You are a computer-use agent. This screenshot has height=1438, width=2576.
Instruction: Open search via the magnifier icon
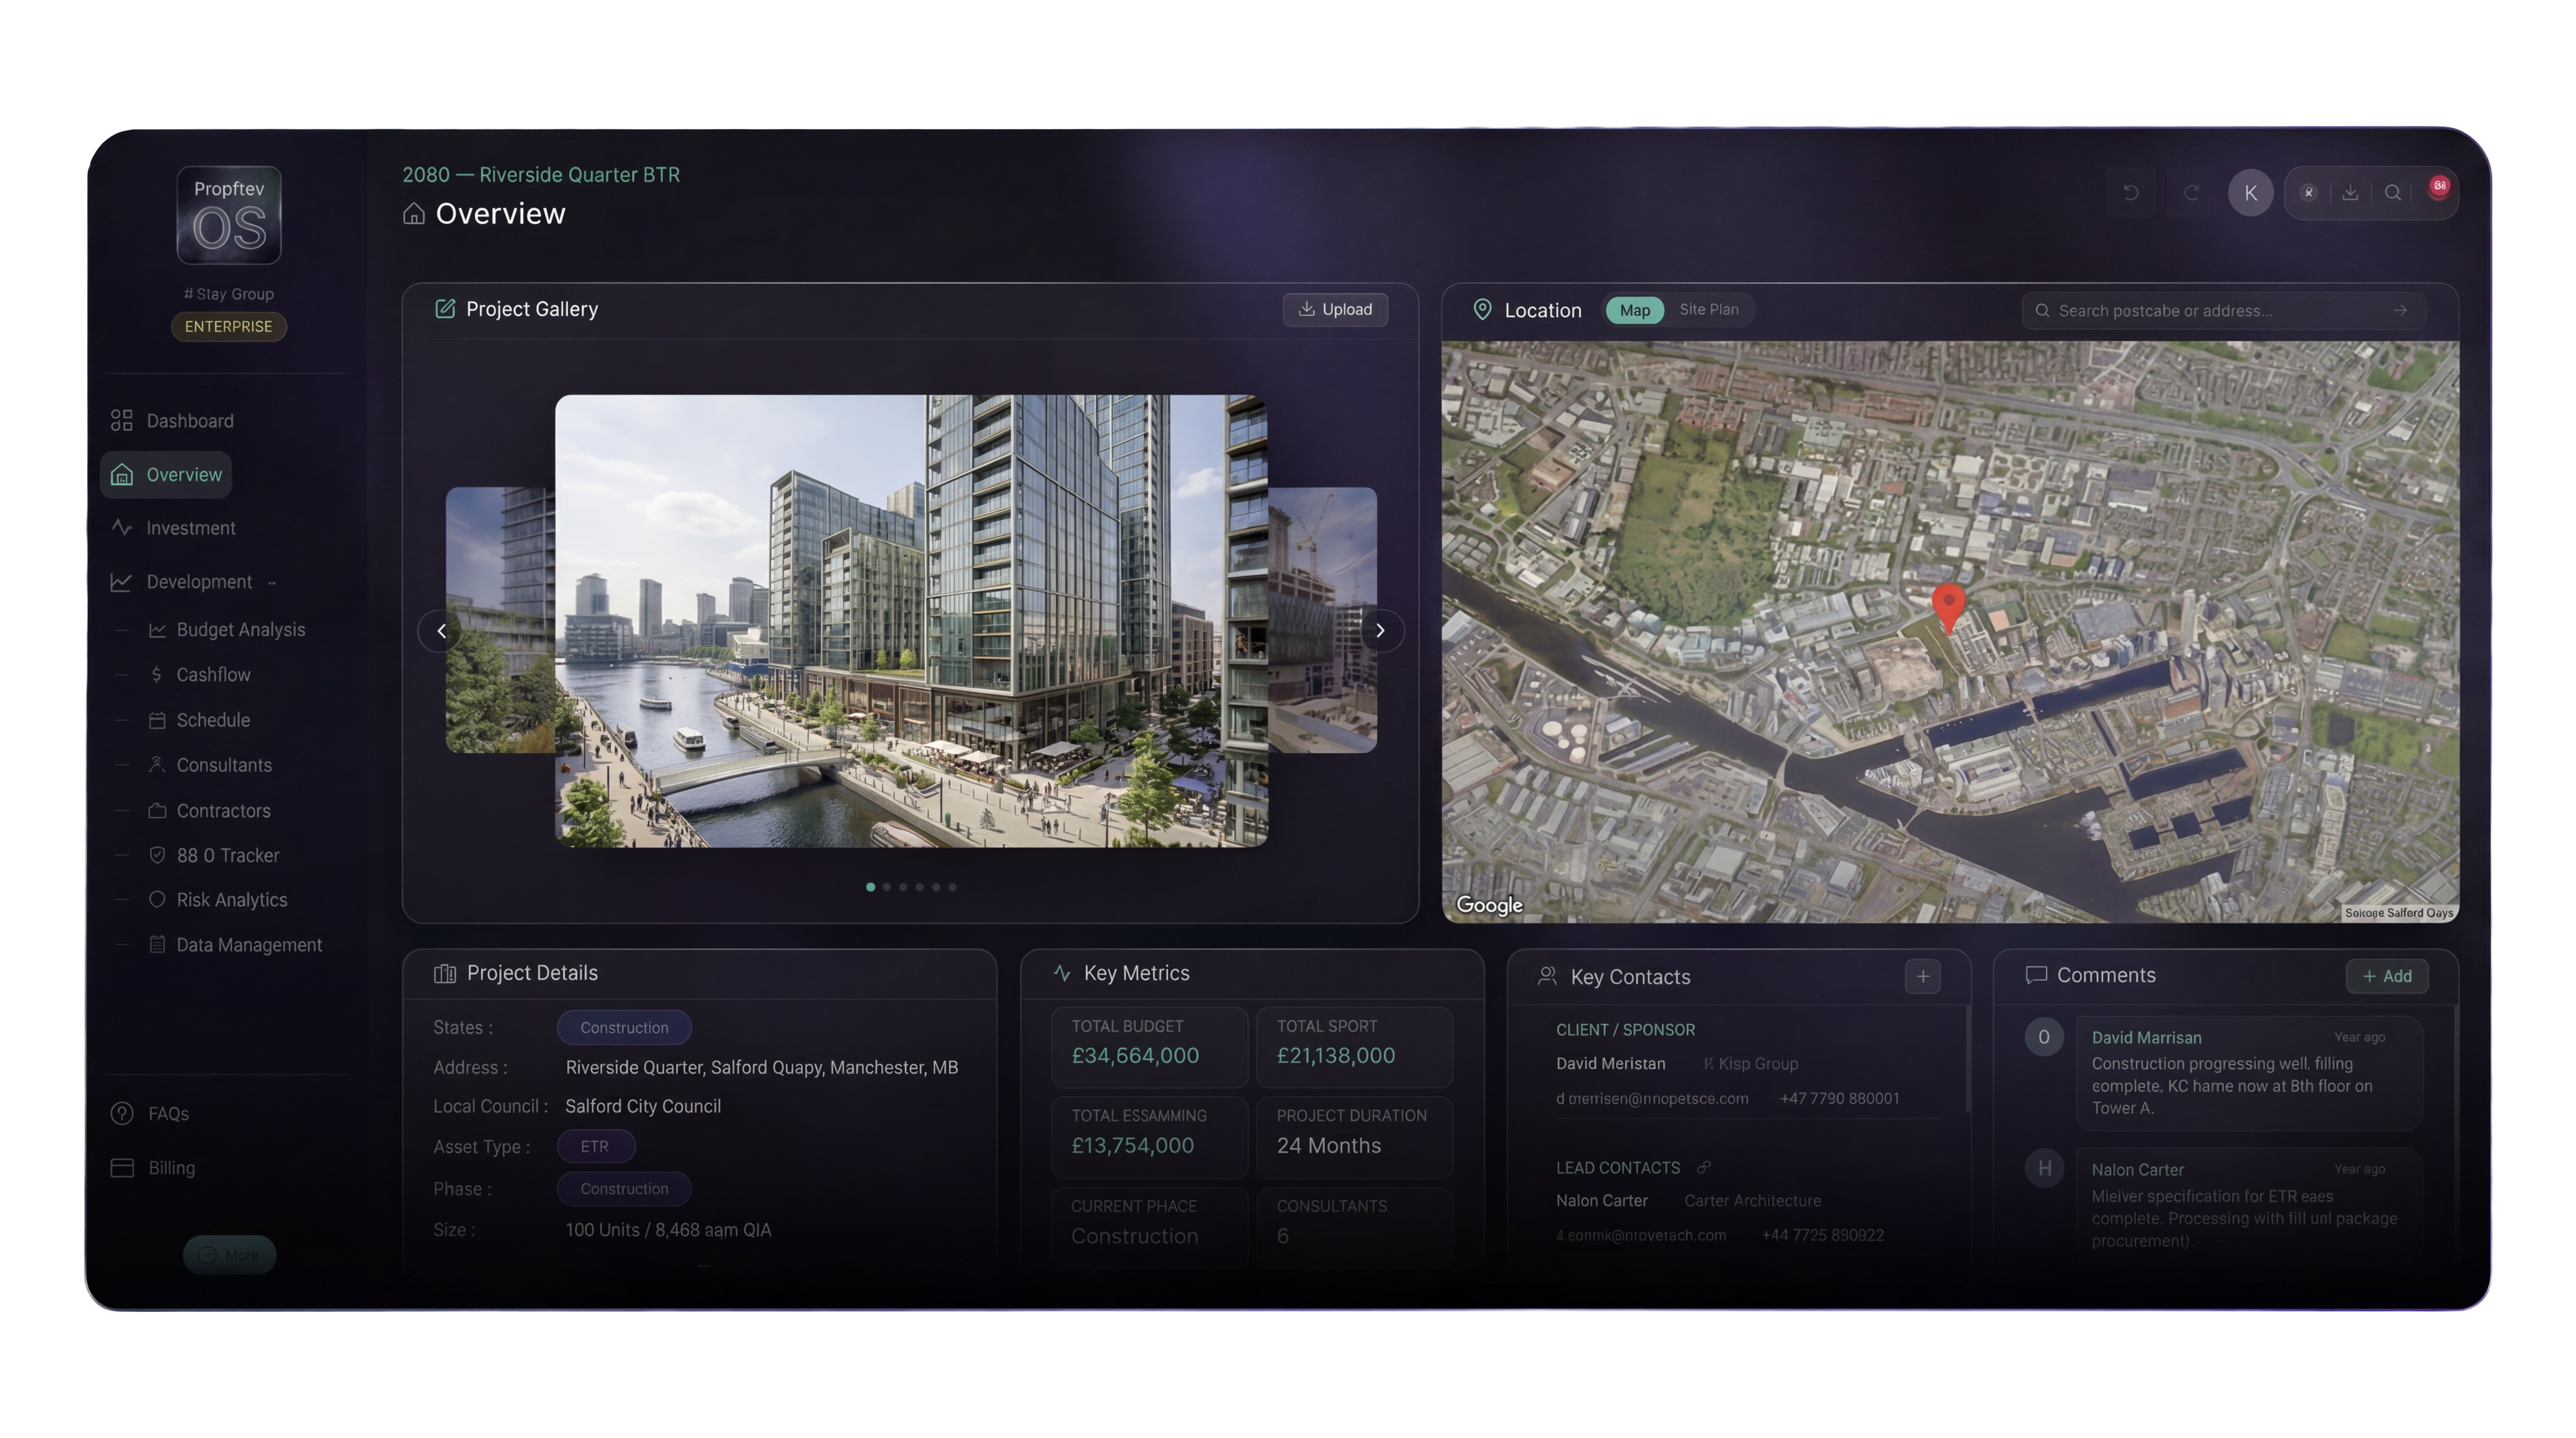pyautogui.click(x=2393, y=193)
